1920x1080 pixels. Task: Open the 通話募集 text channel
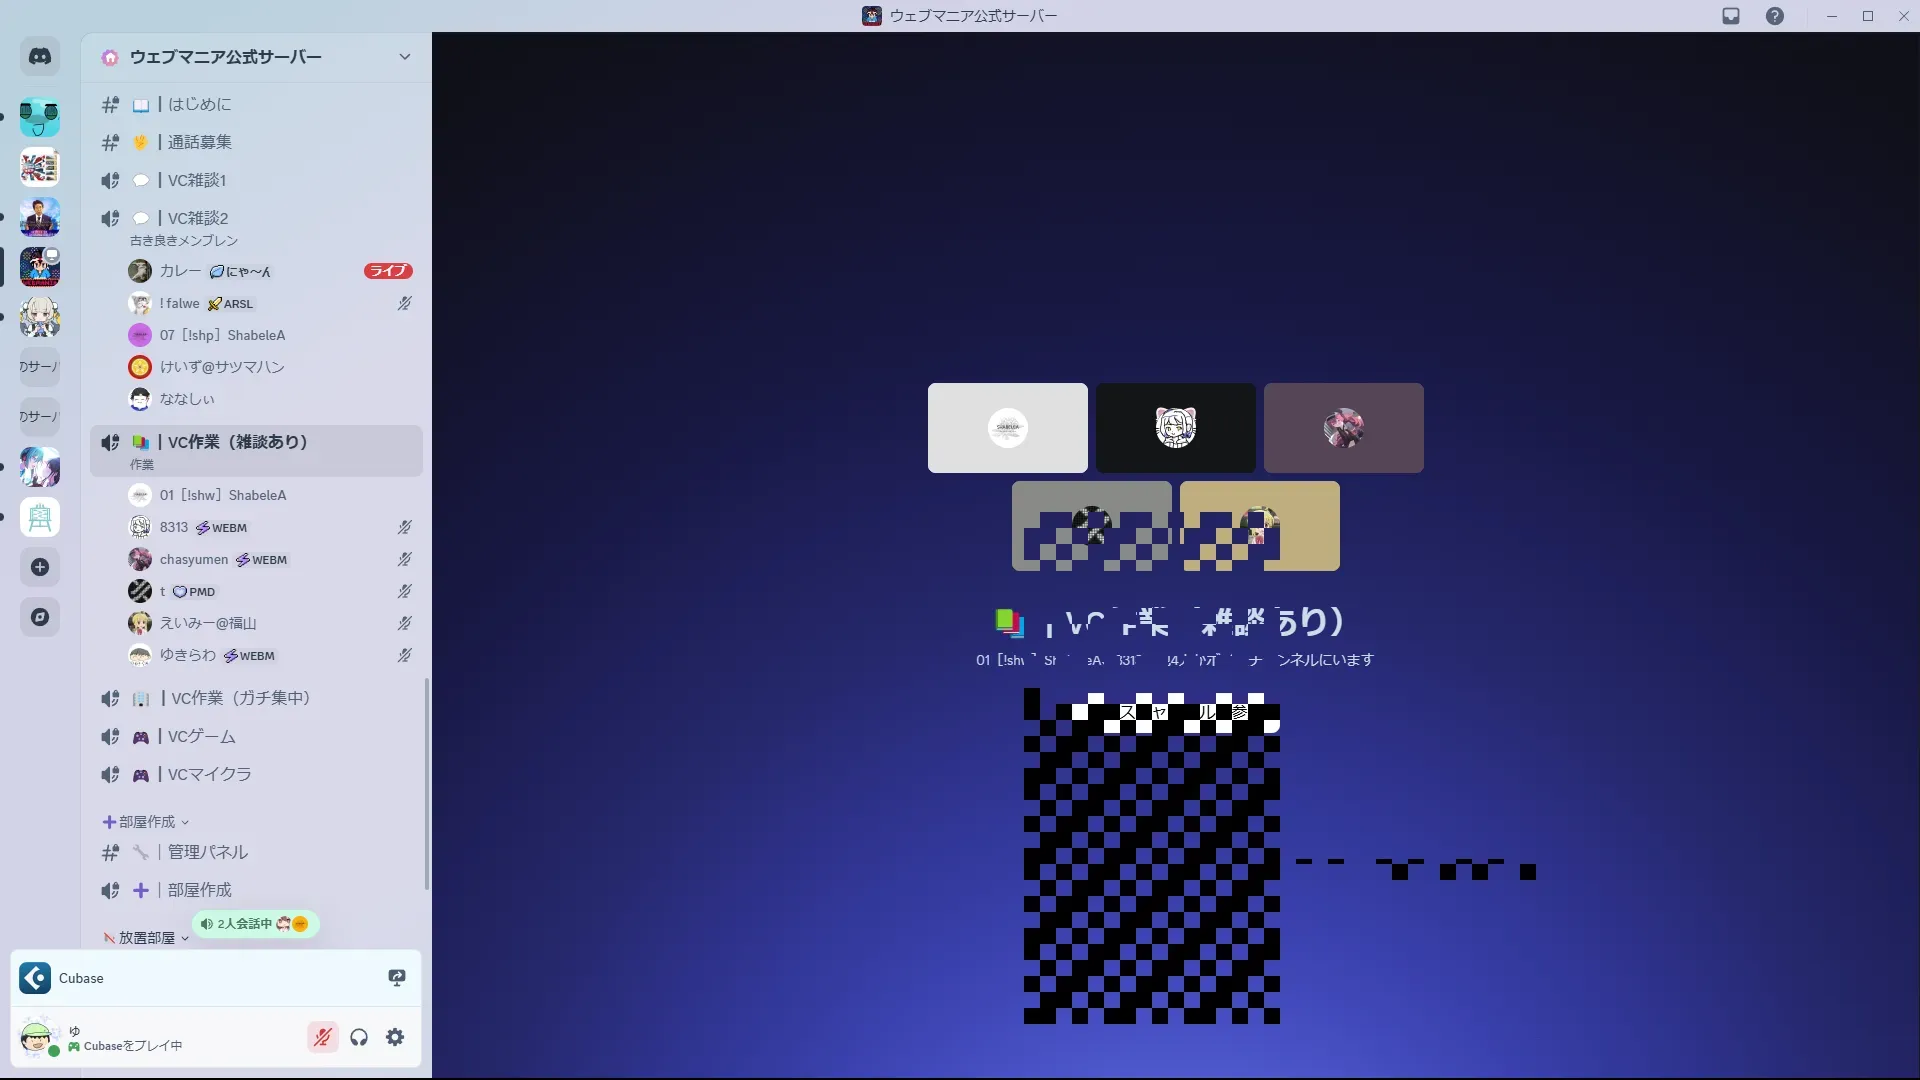click(199, 142)
